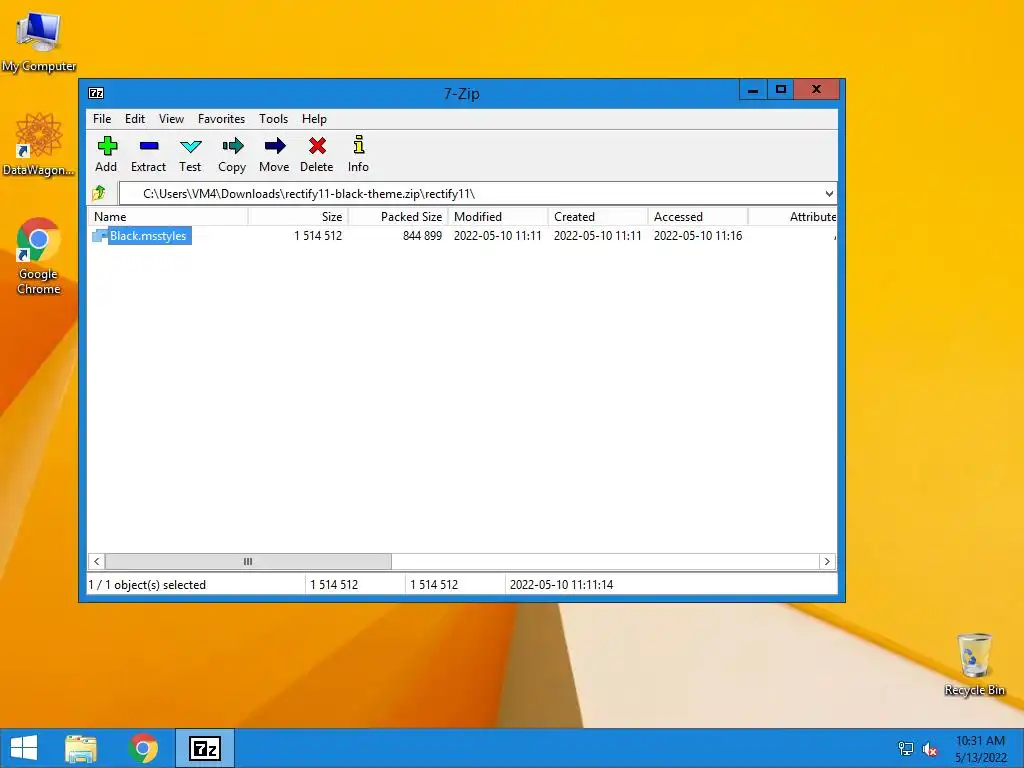This screenshot has height=768, width=1024.
Task: Click the packed size 844 899
Action: tap(423, 236)
